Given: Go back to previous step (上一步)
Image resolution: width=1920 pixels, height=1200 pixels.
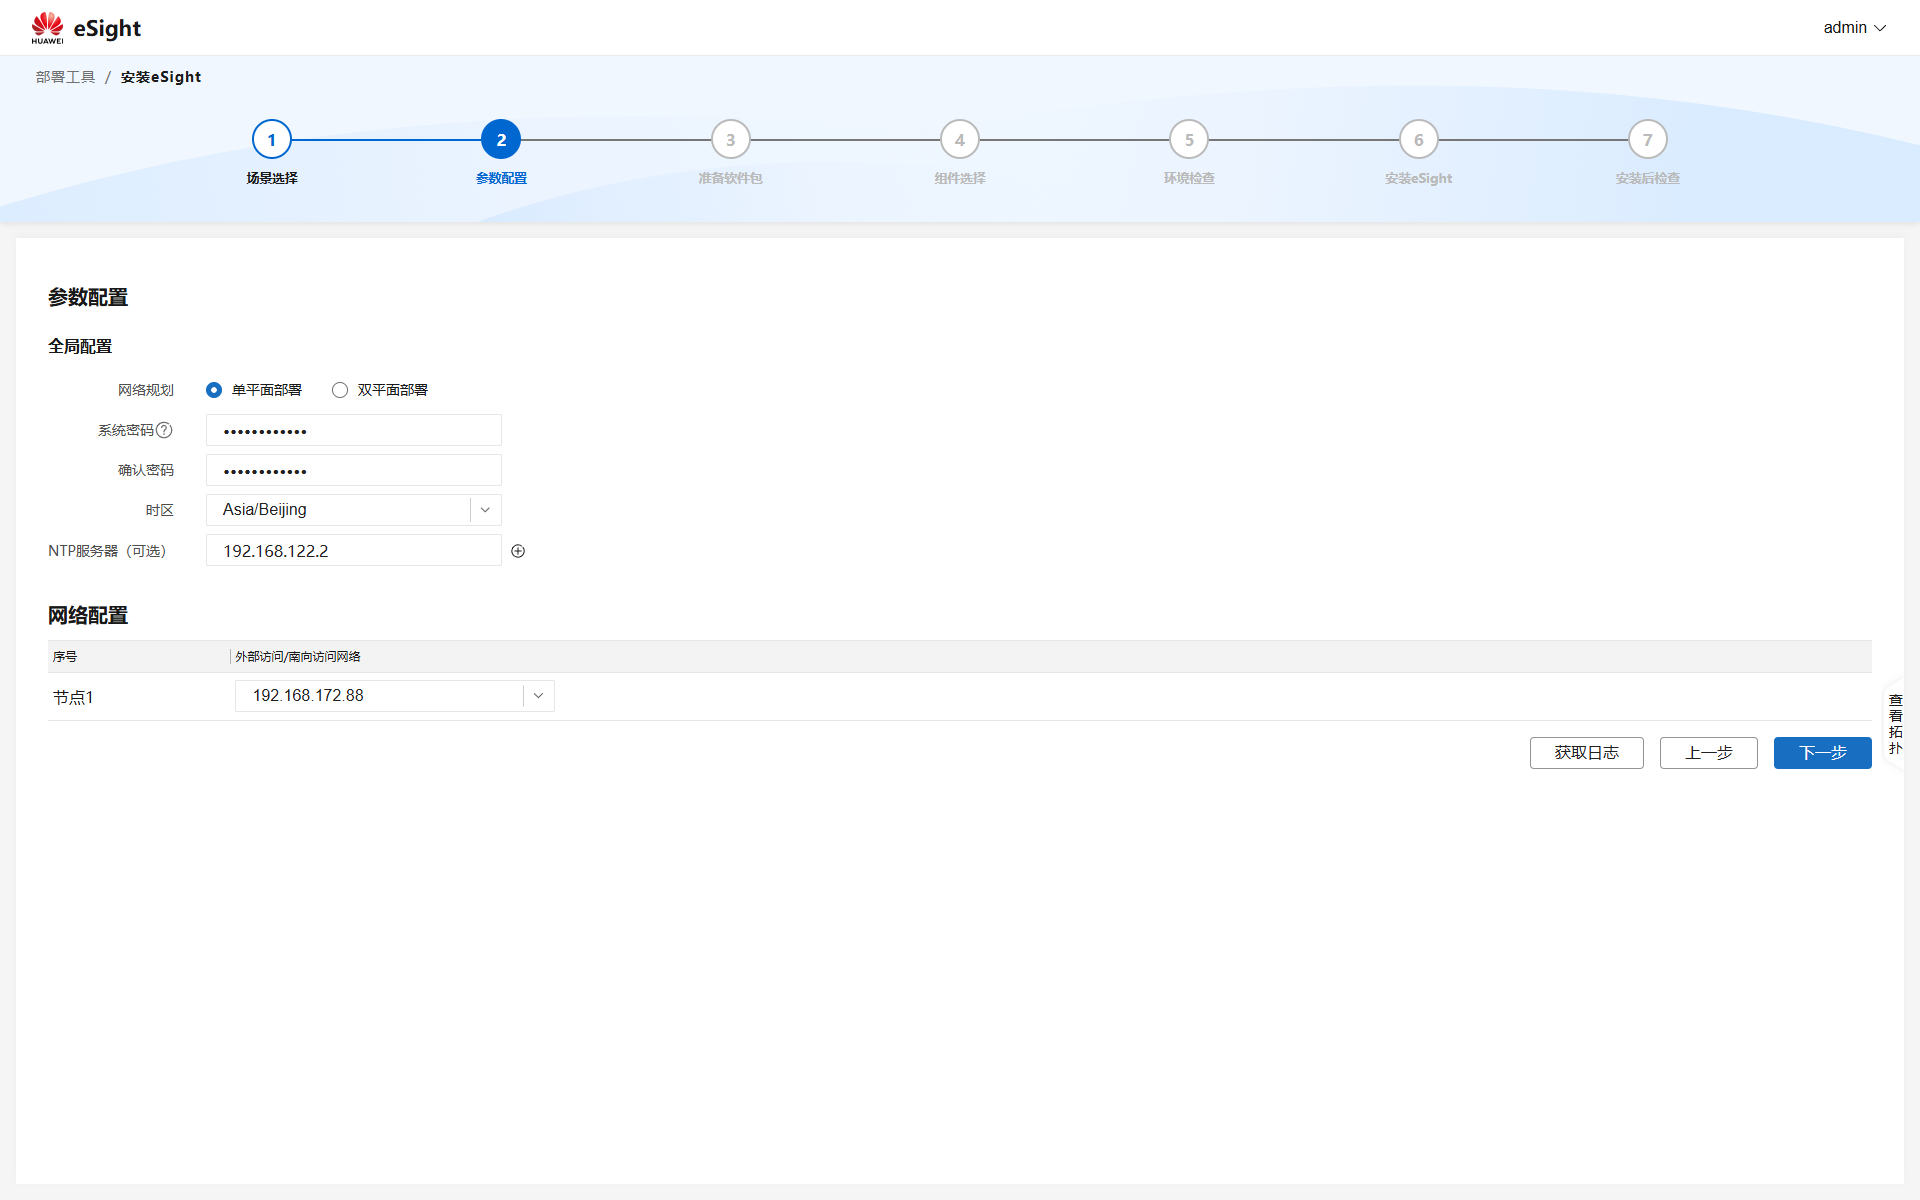Looking at the screenshot, I should [x=1708, y=753].
